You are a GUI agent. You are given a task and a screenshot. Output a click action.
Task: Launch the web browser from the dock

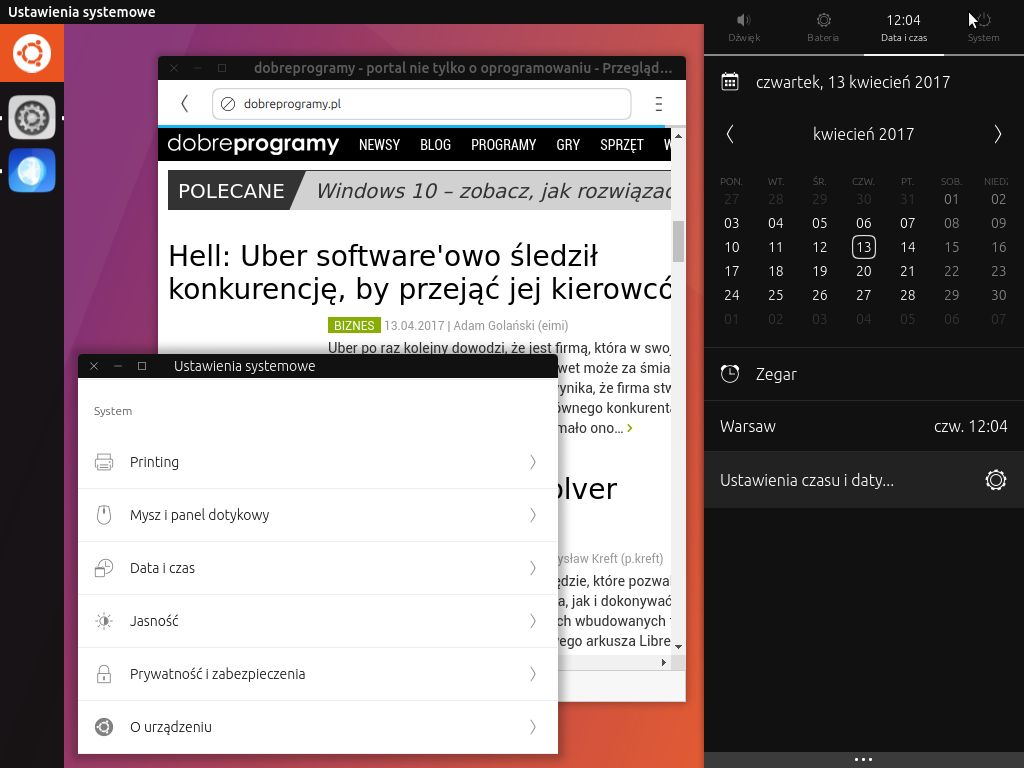pos(32,170)
